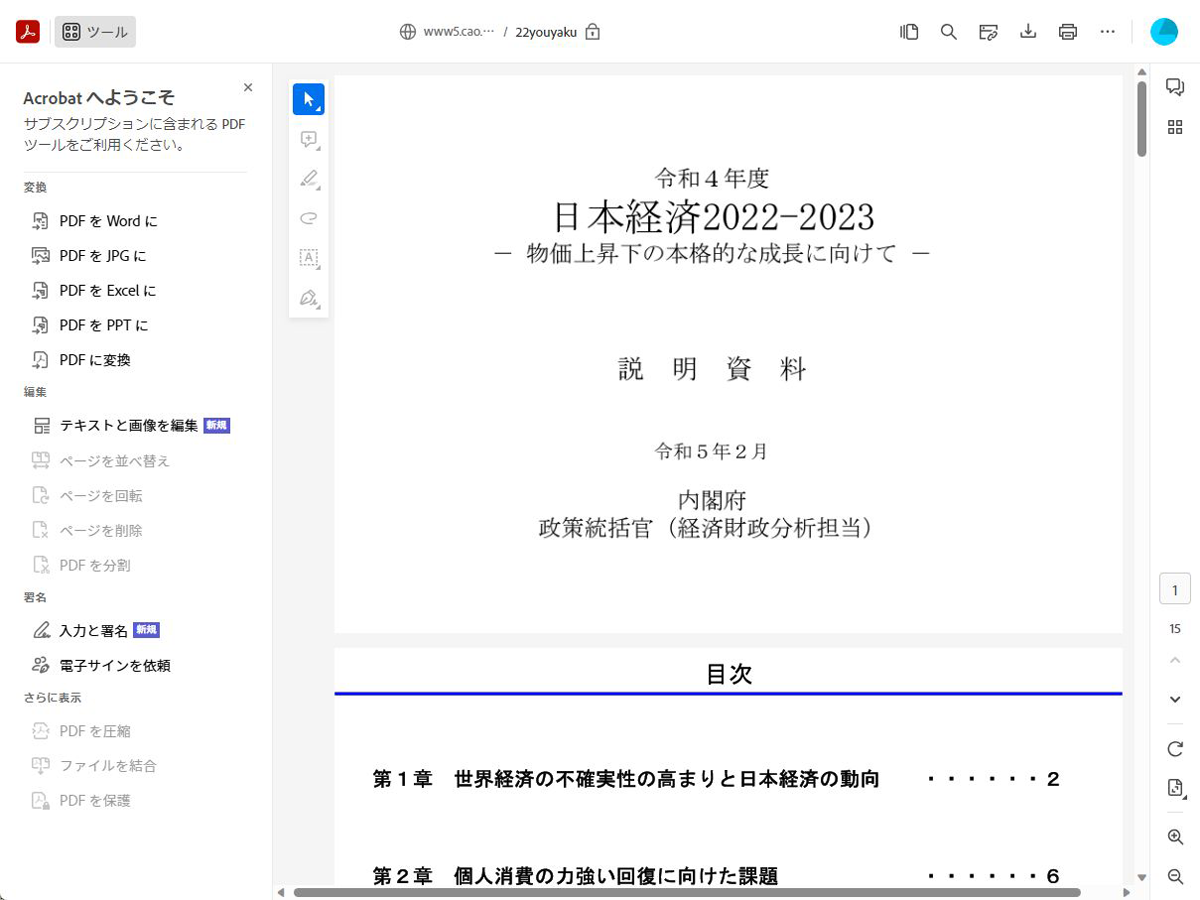Select the text box tool
Viewport: 1200px width, 900px height.
[308, 258]
